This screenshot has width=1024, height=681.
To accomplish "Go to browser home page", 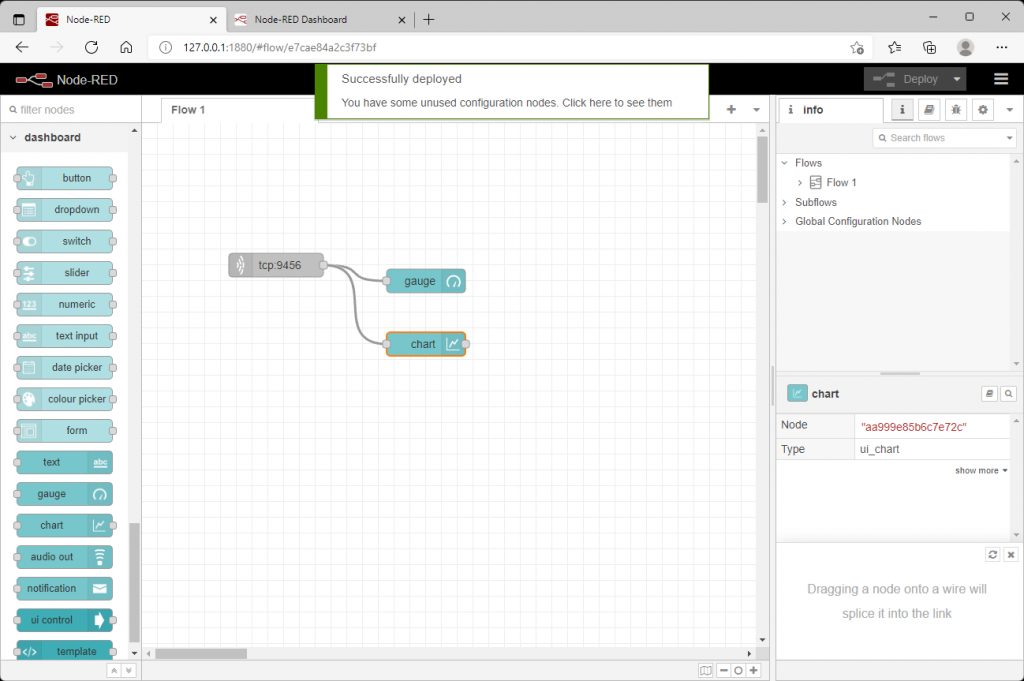I will click(126, 47).
